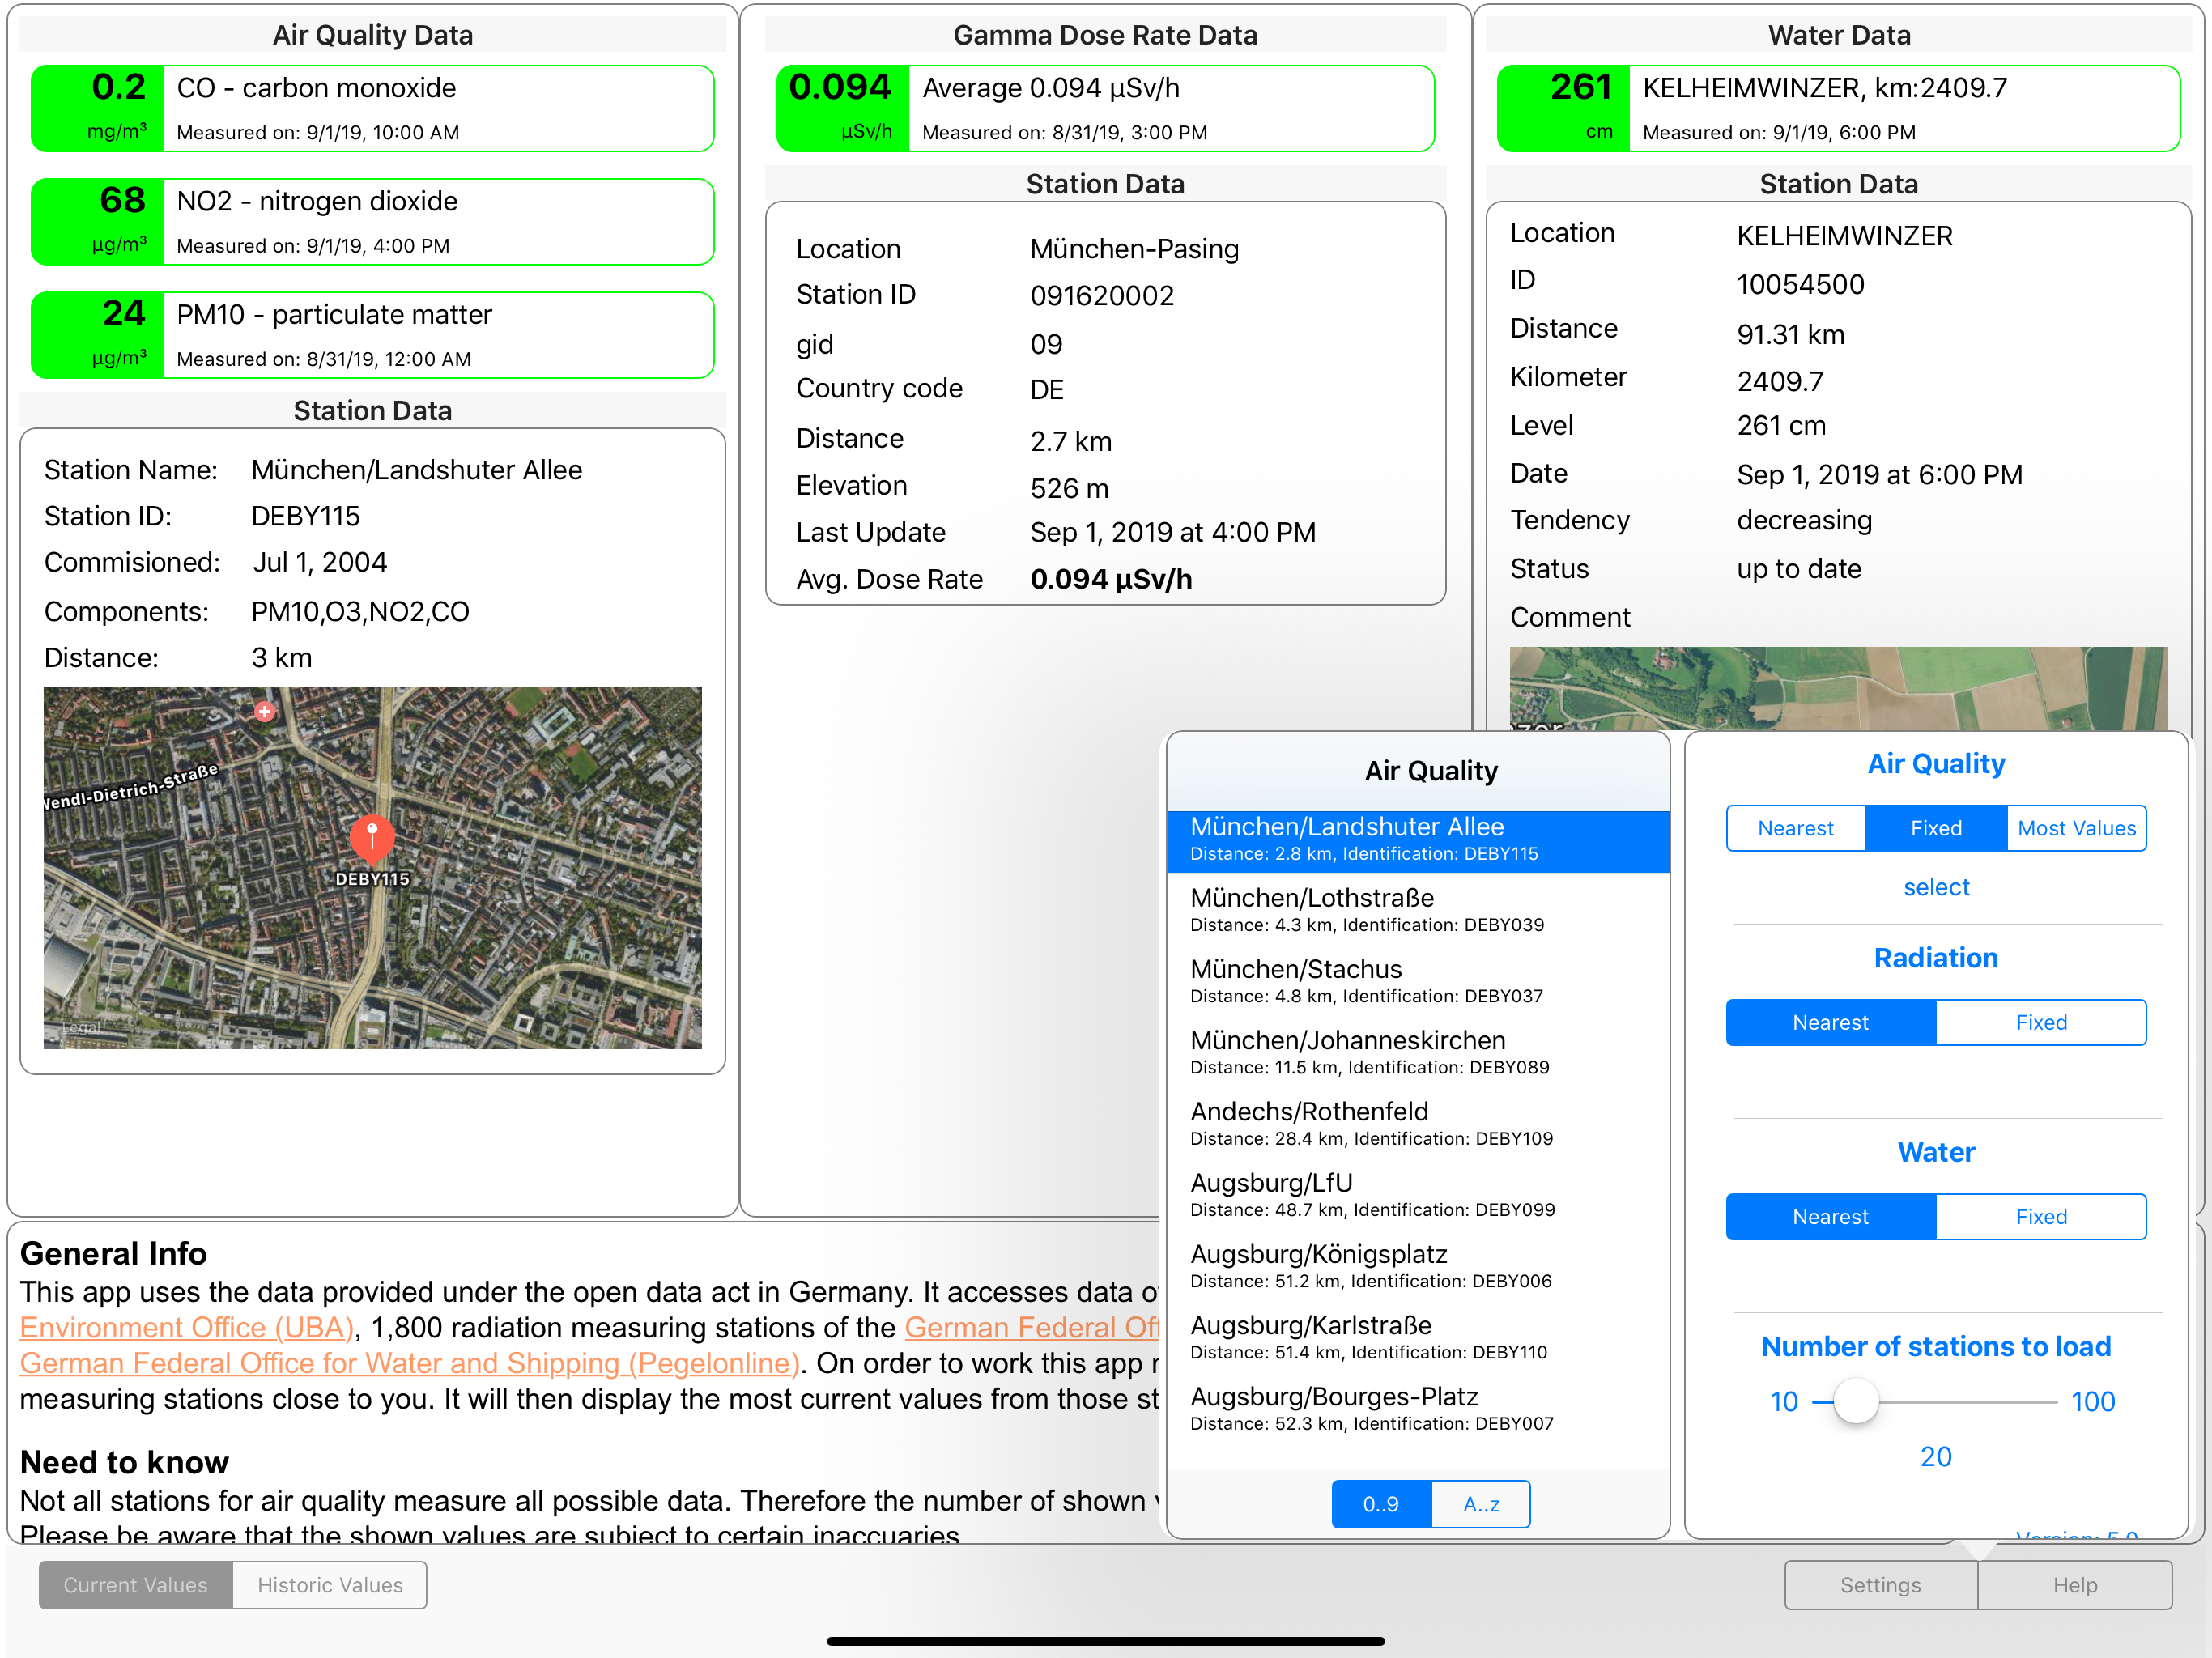Select Fixed for Radiation

tap(2041, 1022)
